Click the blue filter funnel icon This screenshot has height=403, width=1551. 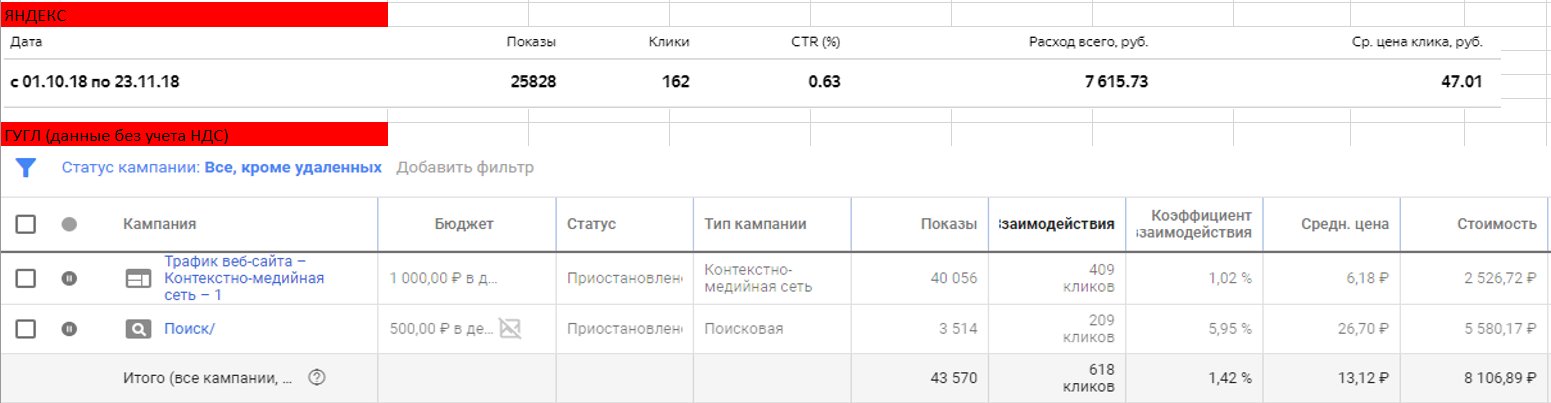coord(26,167)
